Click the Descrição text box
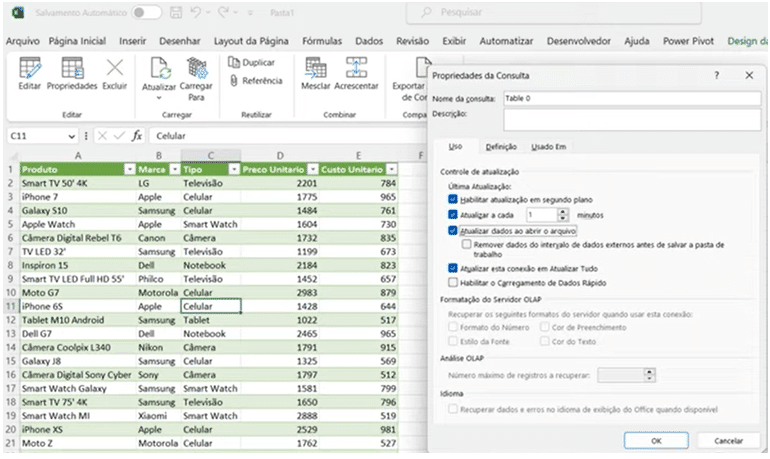This screenshot has width=770, height=459. click(632, 119)
